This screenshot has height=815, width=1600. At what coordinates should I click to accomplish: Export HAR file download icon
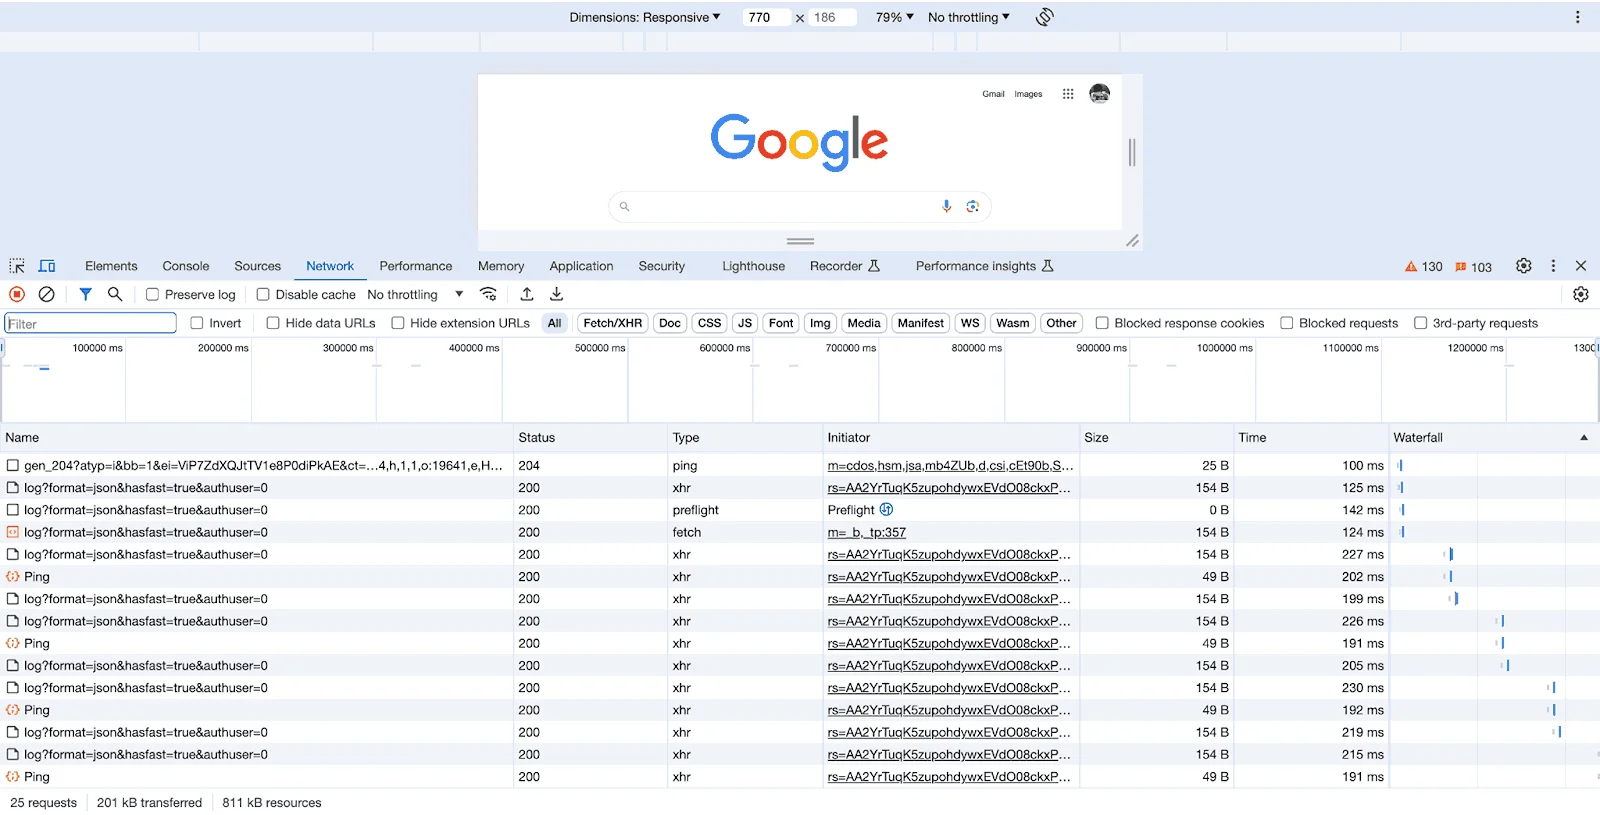[x=557, y=294]
